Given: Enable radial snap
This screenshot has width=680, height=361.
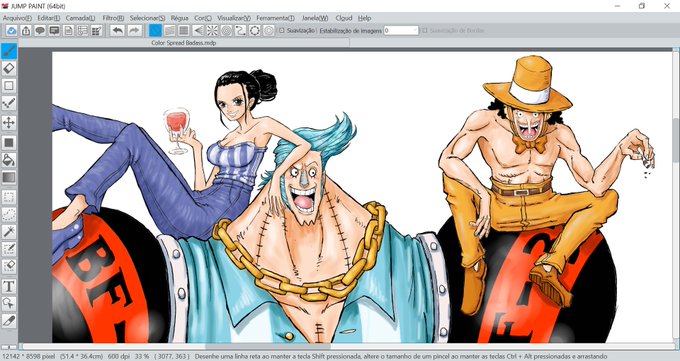Looking at the screenshot, I should (x=212, y=30).
